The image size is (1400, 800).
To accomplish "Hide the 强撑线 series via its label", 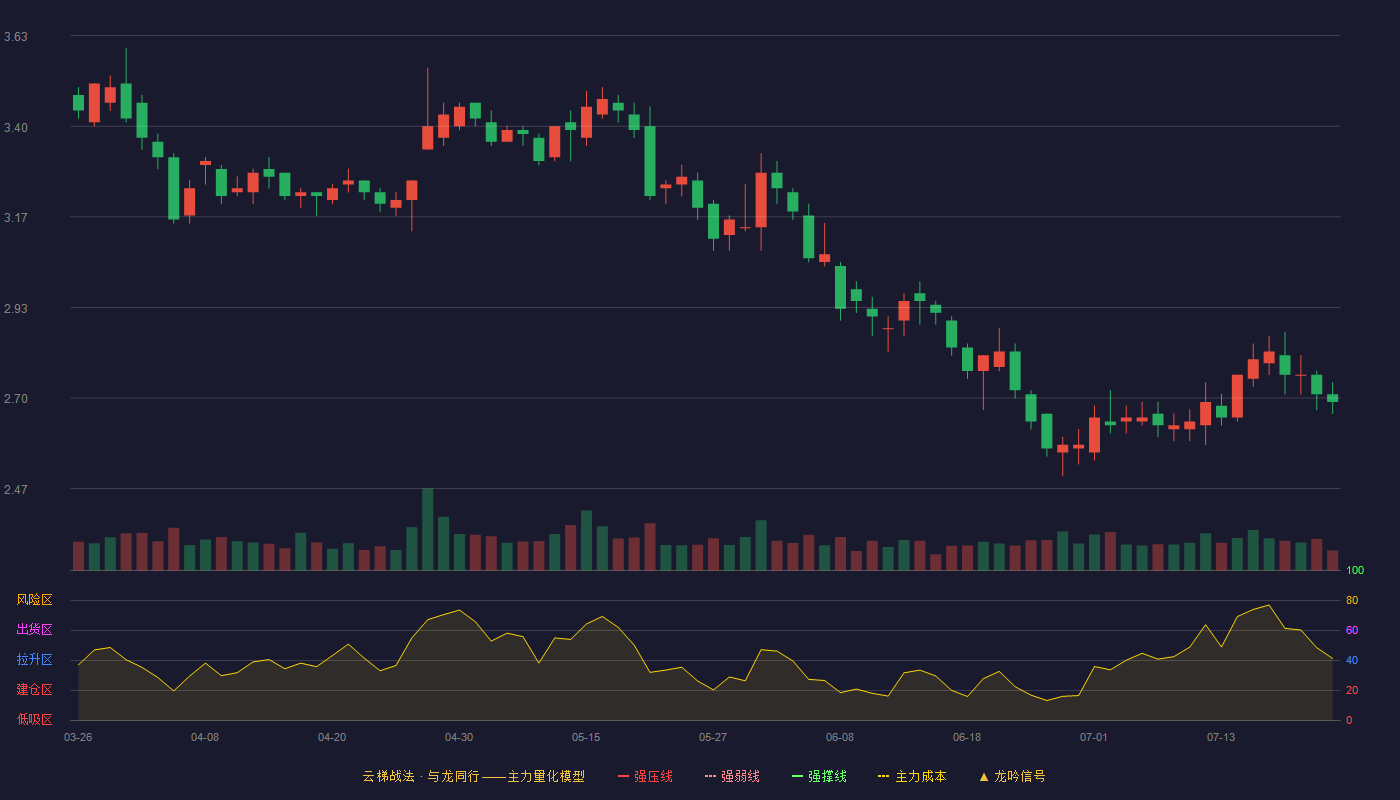I will [x=827, y=776].
